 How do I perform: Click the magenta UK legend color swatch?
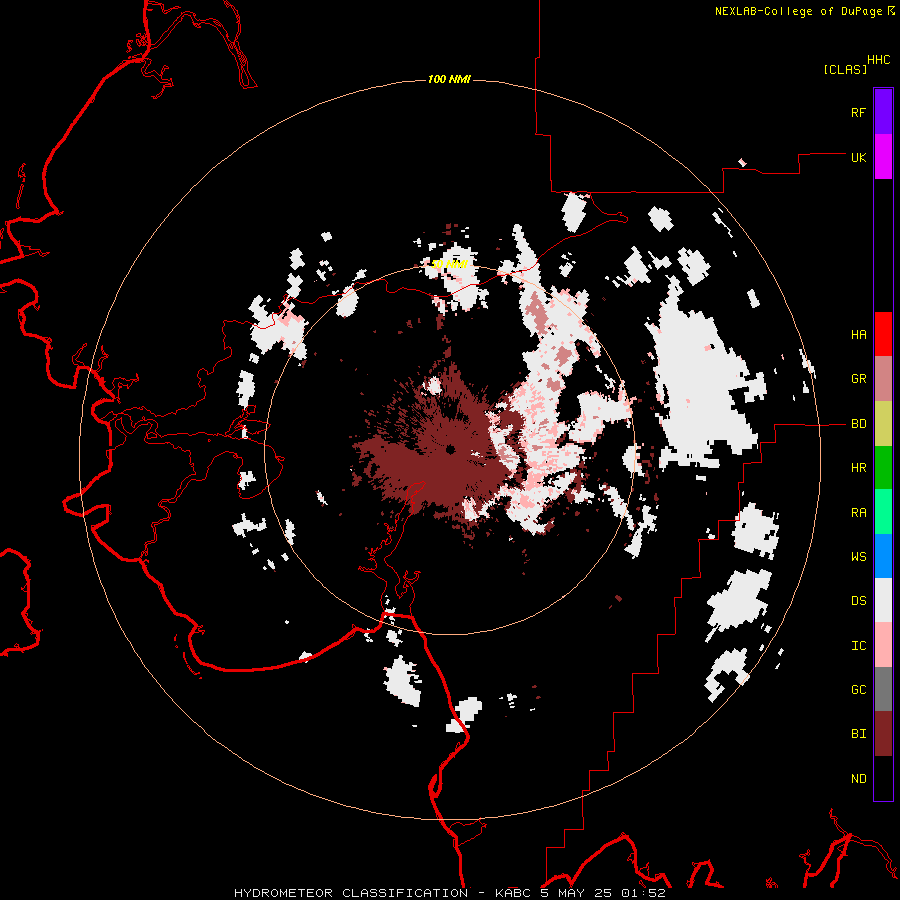[x=883, y=157]
